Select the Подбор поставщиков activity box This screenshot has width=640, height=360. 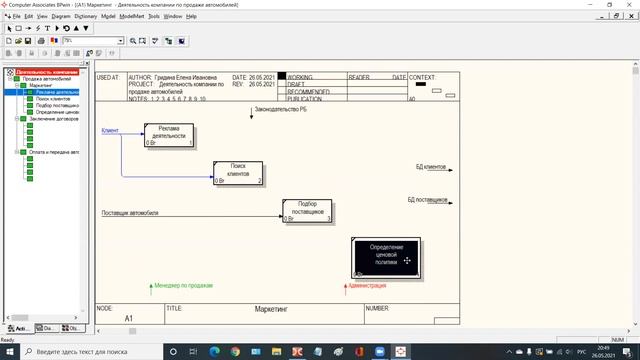tap(307, 211)
